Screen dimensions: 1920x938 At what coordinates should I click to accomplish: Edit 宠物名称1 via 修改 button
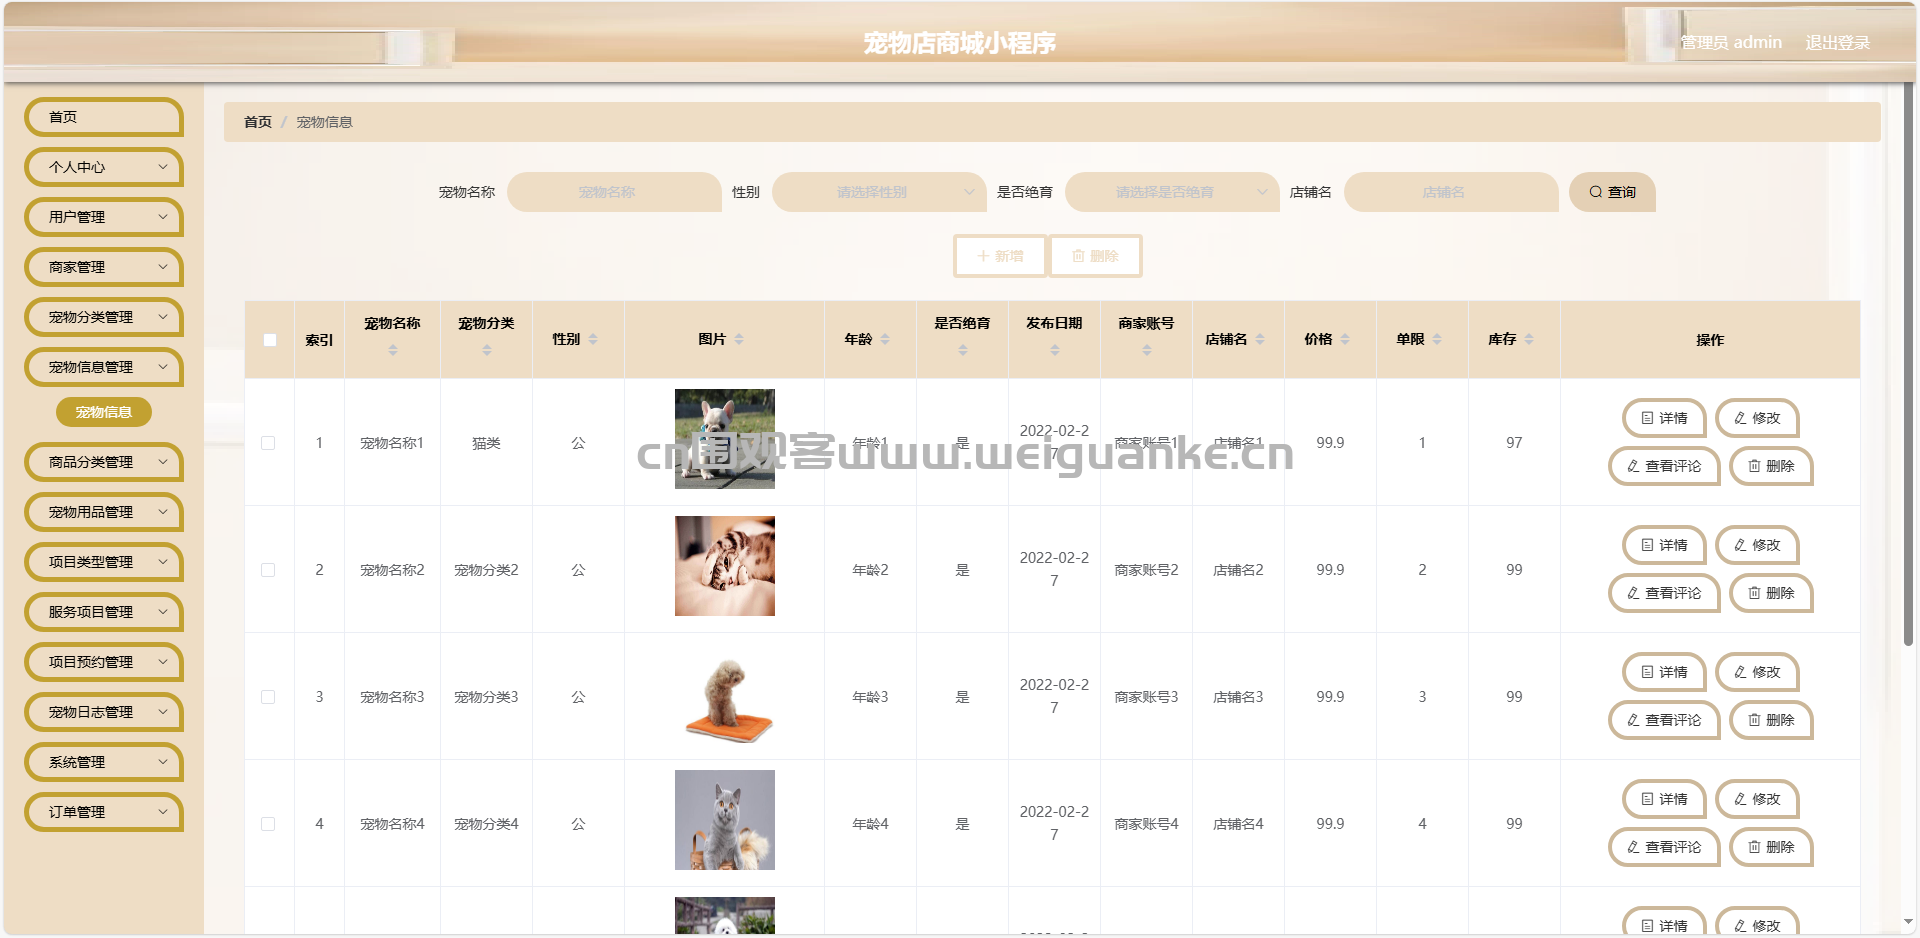[1757, 418]
